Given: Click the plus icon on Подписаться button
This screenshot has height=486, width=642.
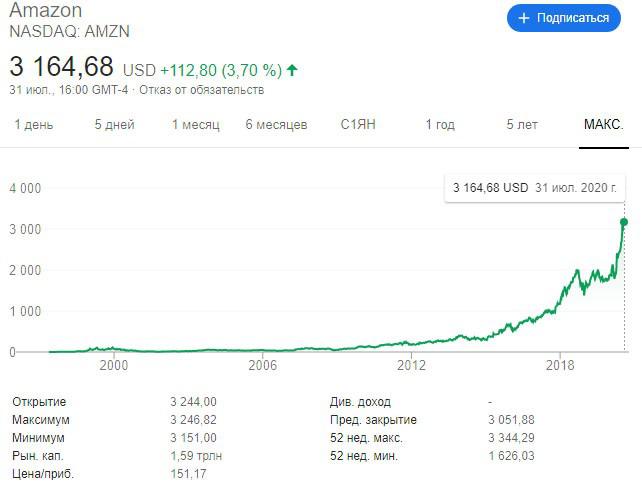Looking at the screenshot, I should coord(524,18).
